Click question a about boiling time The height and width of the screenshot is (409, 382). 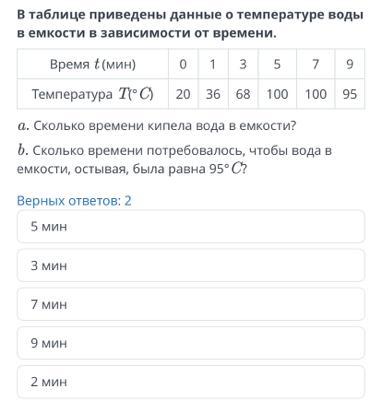click(157, 126)
